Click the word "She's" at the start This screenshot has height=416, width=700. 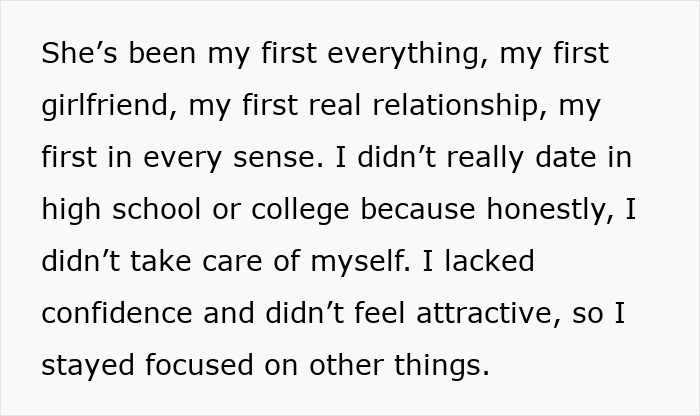point(79,53)
